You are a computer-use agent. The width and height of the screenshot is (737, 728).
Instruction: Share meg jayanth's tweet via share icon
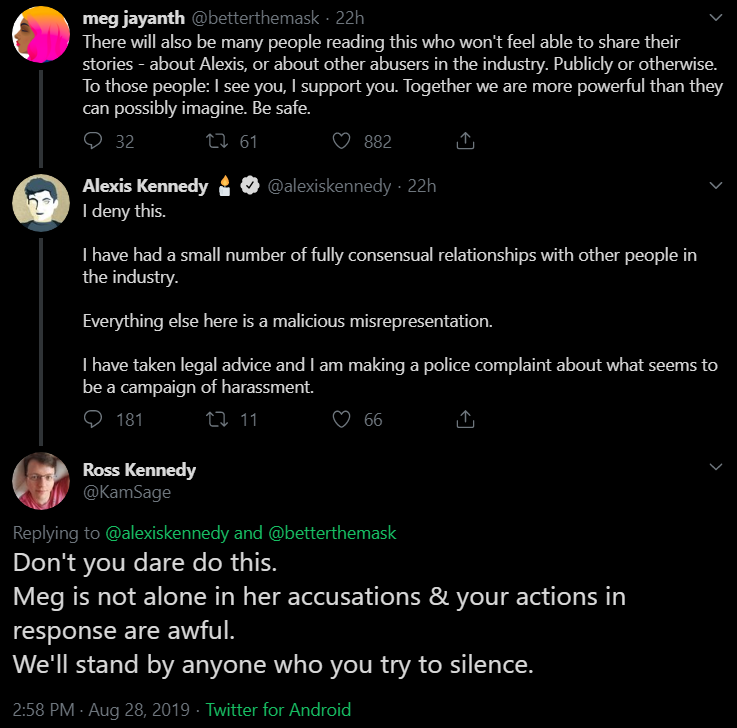(x=465, y=141)
